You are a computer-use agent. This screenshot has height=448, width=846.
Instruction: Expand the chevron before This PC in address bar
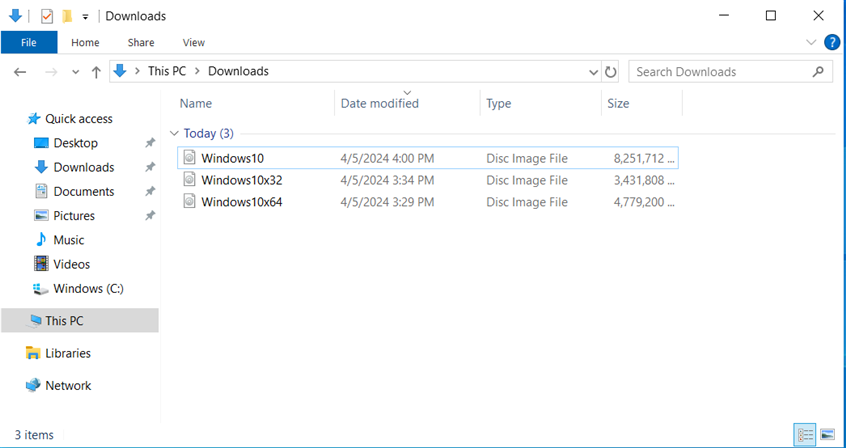point(138,71)
